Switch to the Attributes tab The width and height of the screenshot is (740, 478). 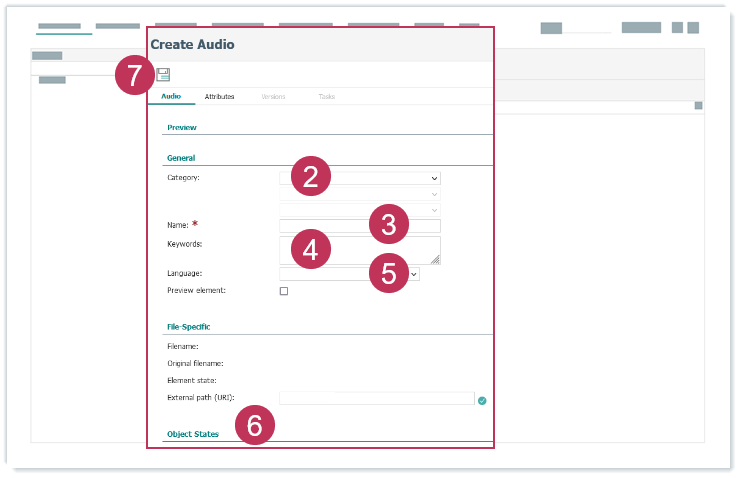pyautogui.click(x=219, y=97)
